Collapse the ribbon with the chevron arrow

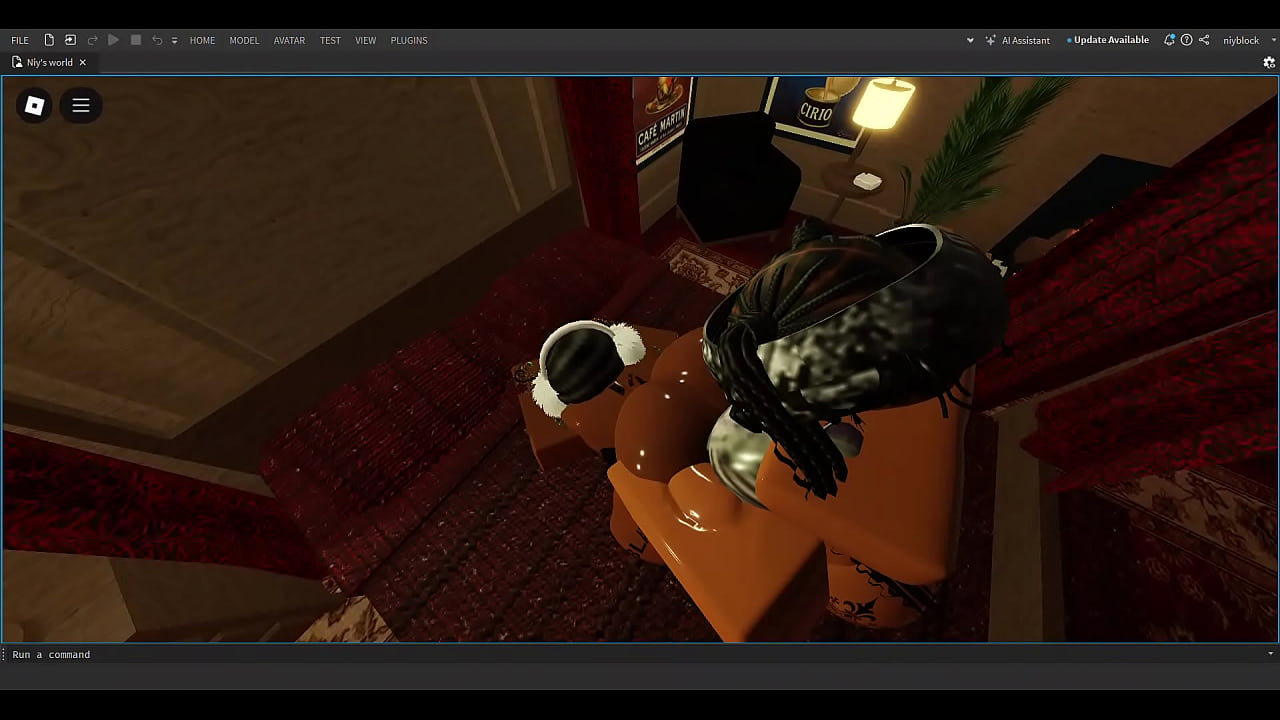(x=970, y=41)
